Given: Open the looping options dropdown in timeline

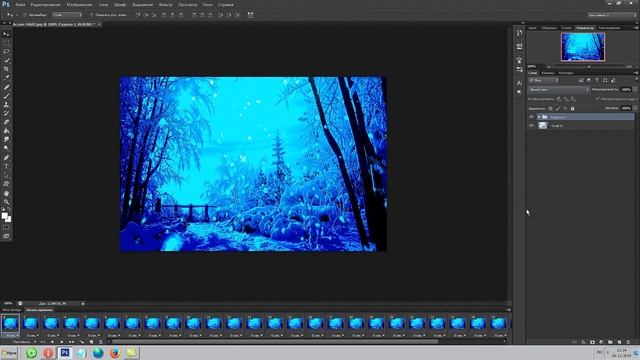Looking at the screenshot, I should 24,342.
